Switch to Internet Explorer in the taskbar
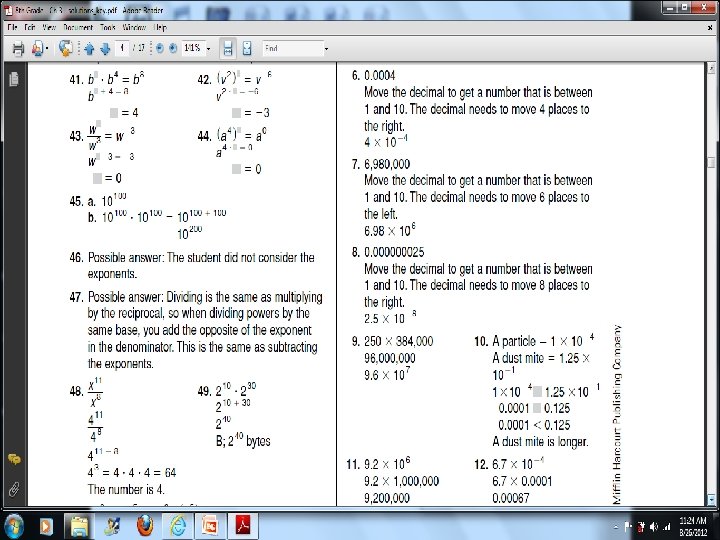 (x=178, y=526)
